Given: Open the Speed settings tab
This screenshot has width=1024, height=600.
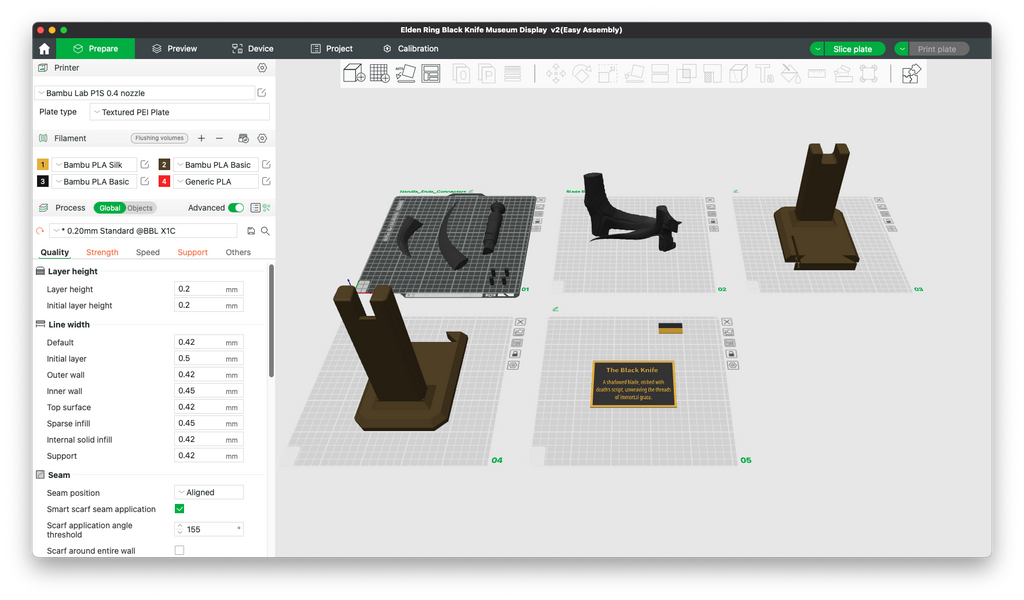Looking at the screenshot, I should click(x=148, y=252).
